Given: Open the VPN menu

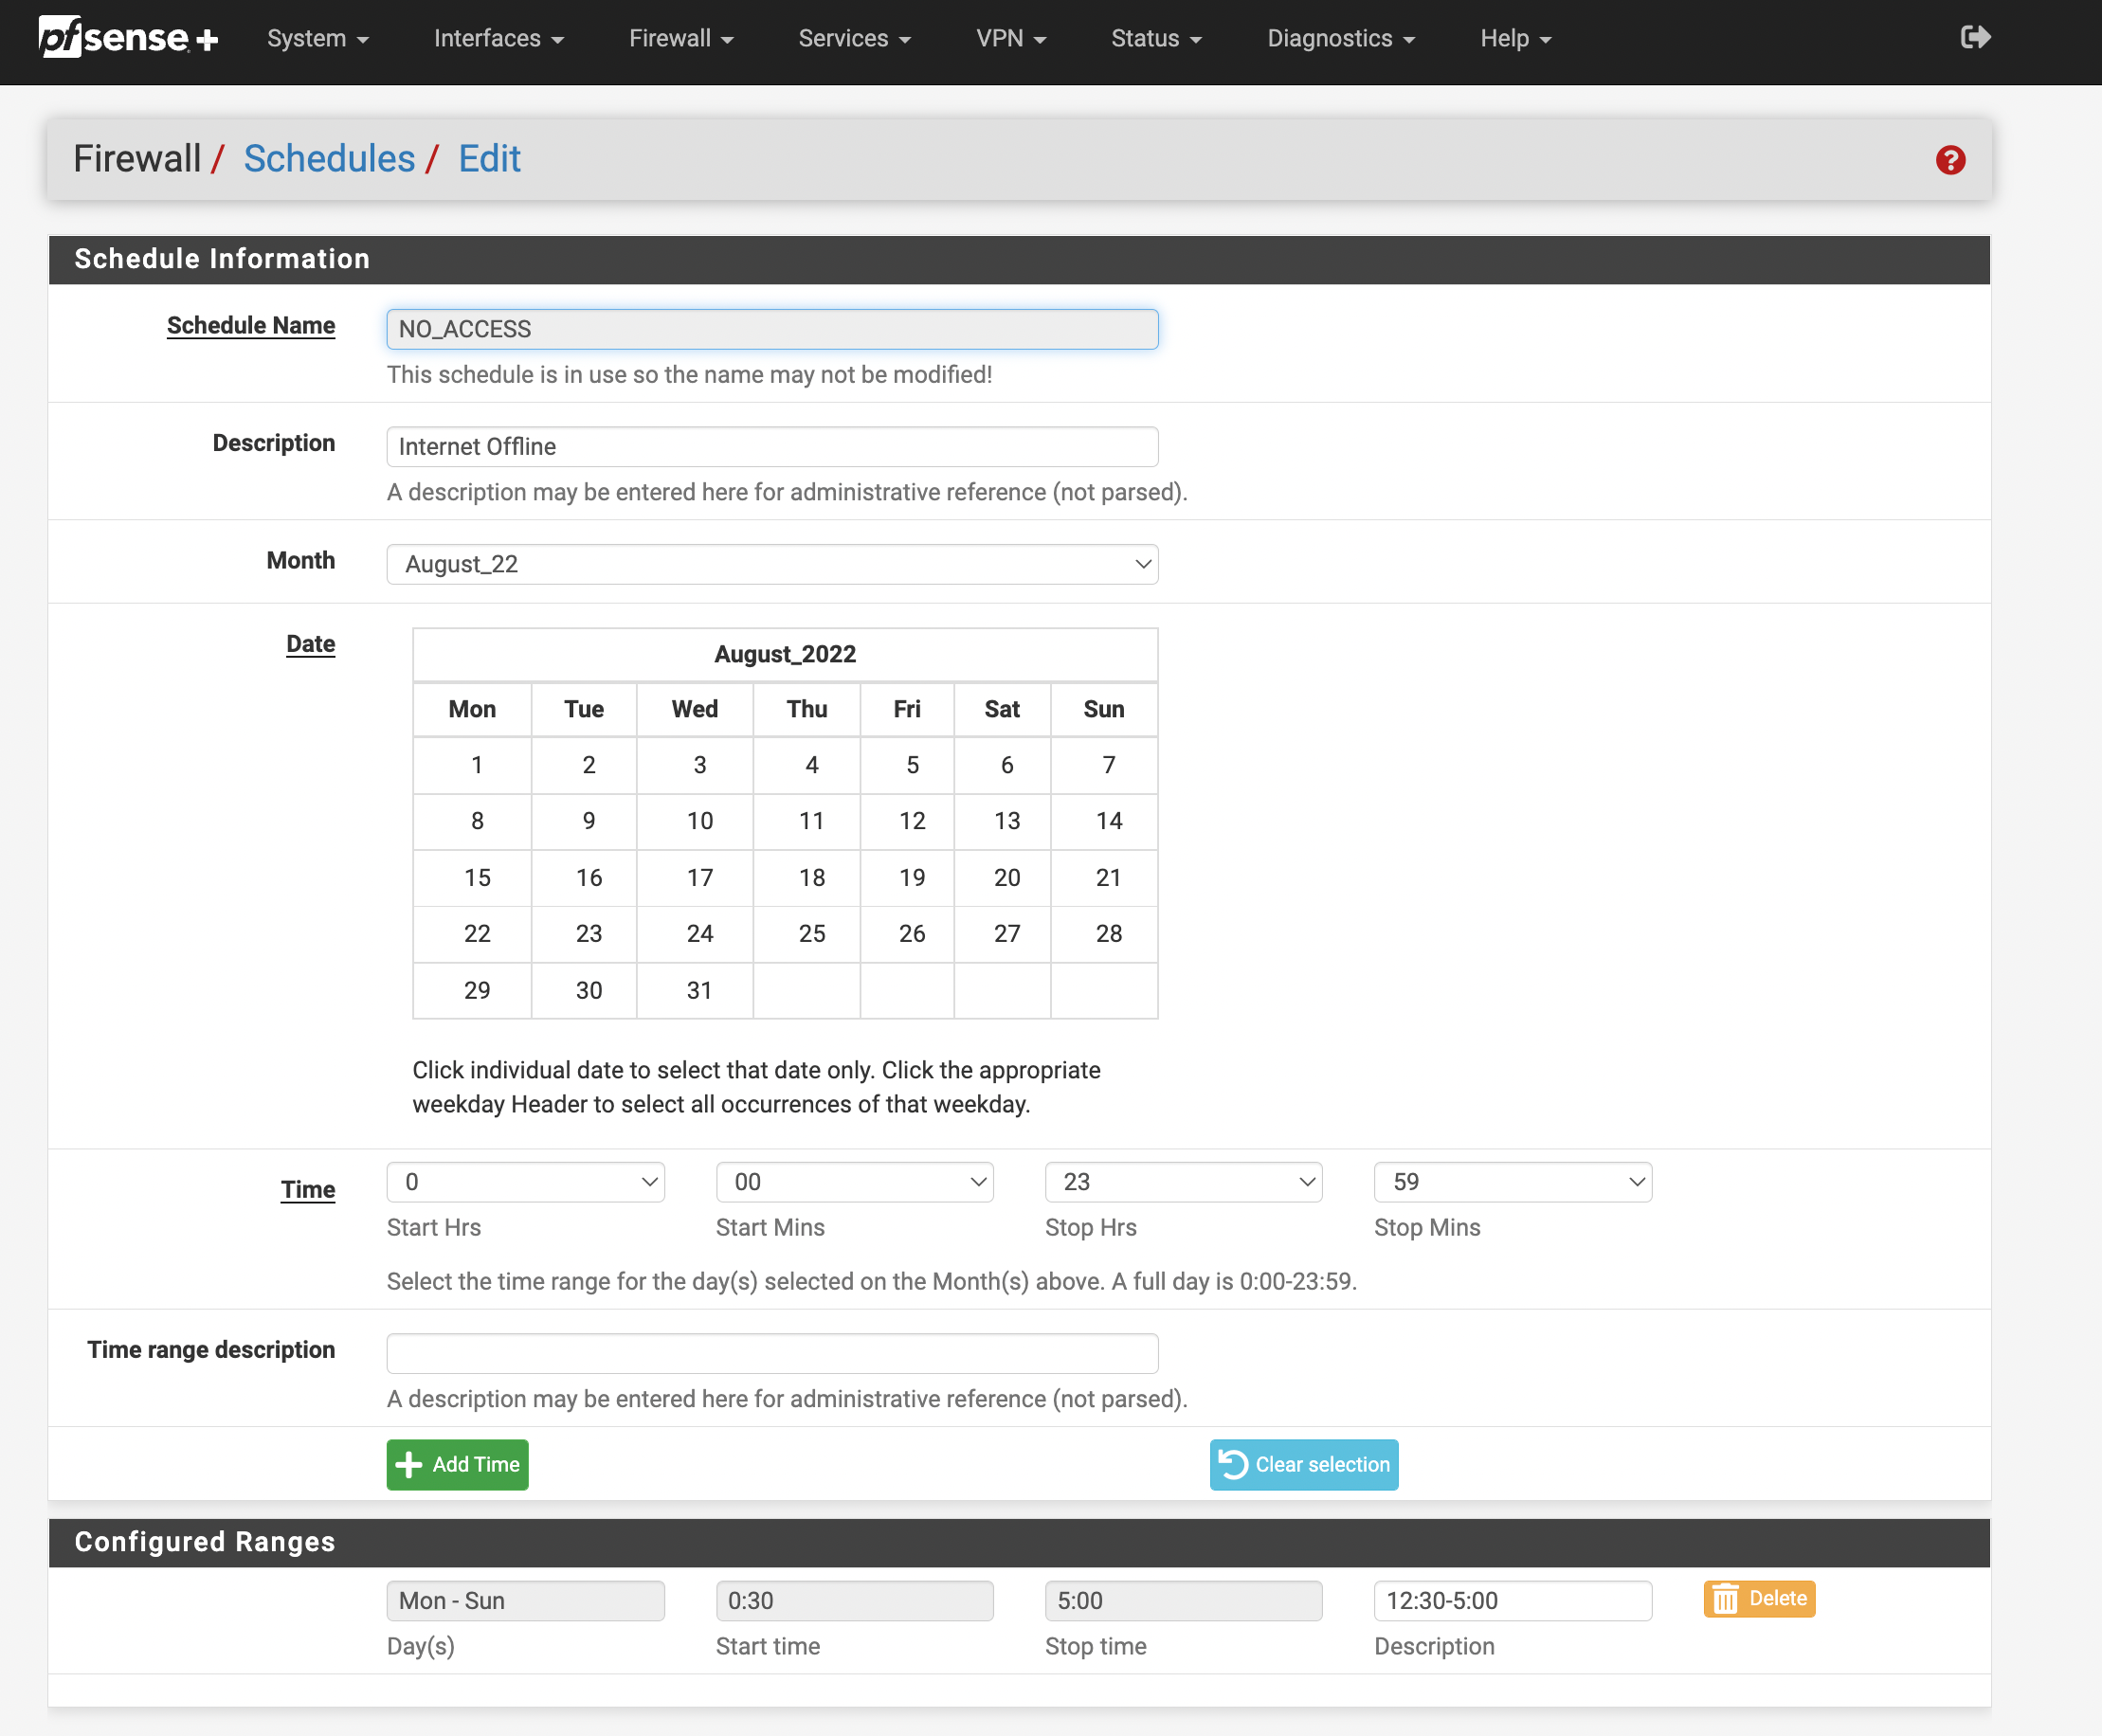Looking at the screenshot, I should click(x=1010, y=38).
